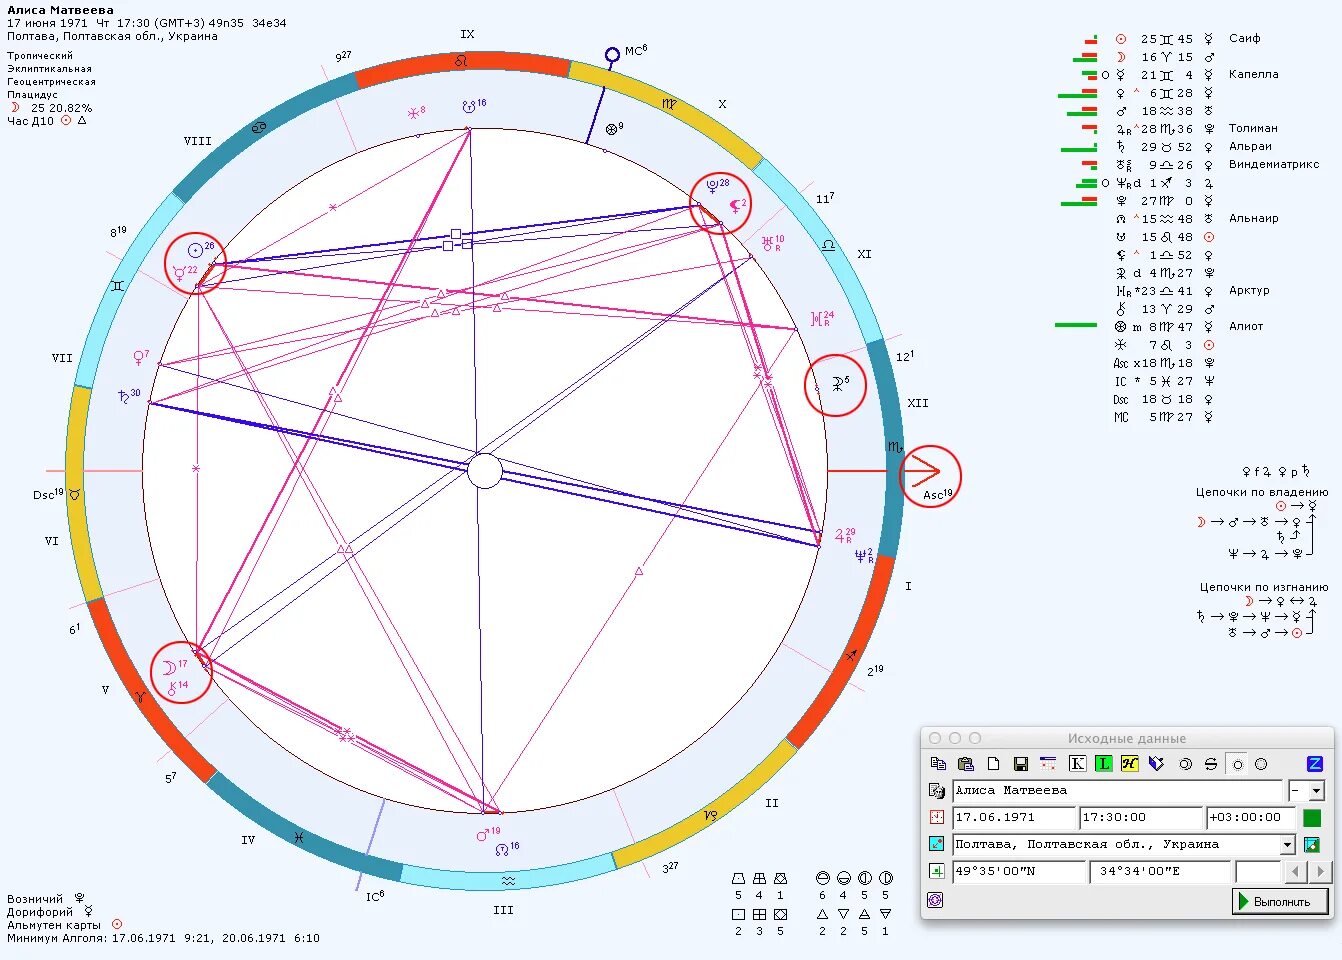Open the name database icon beside Алиса Матвеева
Screen dimensions: 1342x960
click(x=936, y=791)
